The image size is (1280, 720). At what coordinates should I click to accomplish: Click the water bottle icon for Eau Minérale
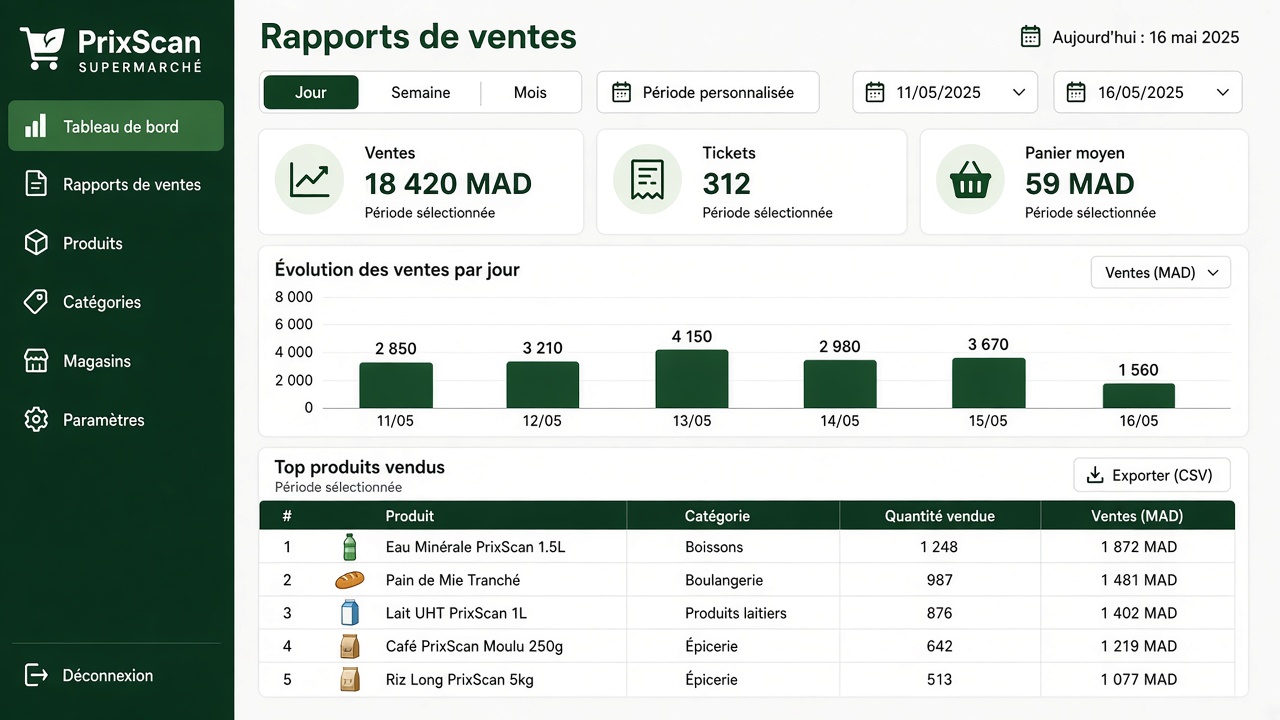349,547
